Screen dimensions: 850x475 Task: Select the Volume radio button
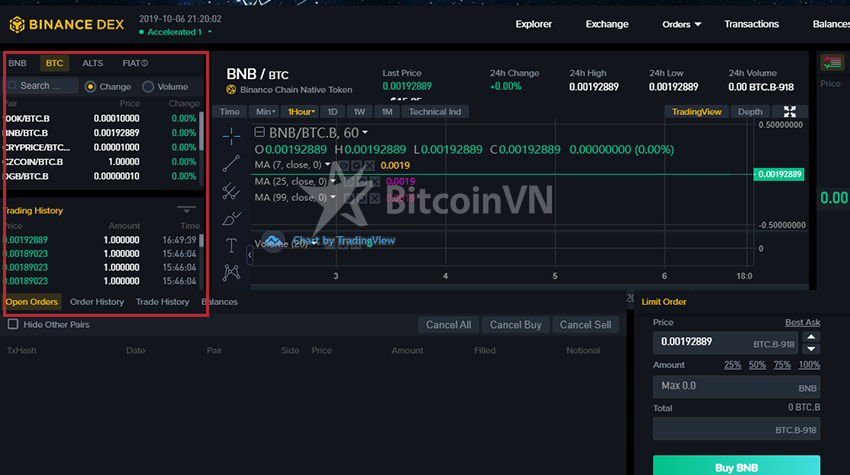tap(148, 87)
